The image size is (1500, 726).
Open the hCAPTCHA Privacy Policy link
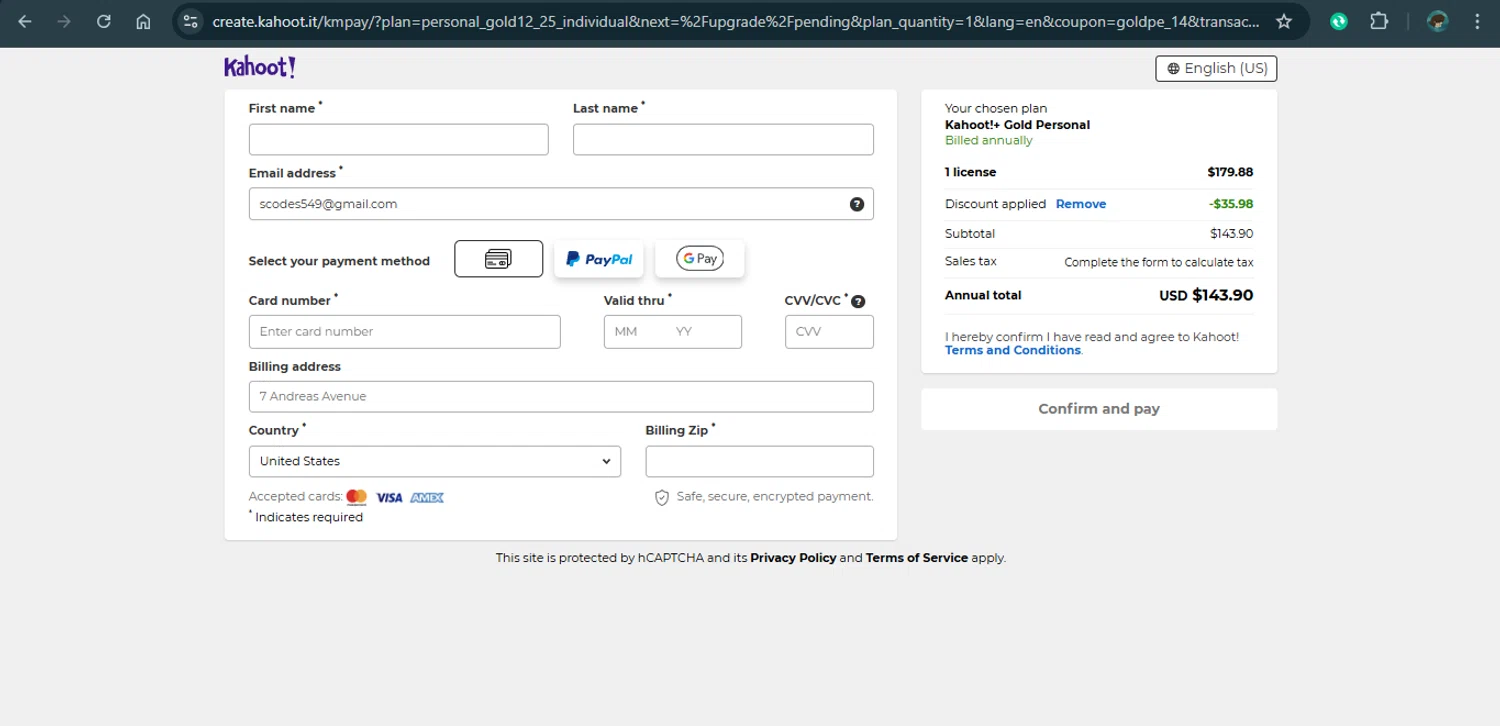(793, 558)
